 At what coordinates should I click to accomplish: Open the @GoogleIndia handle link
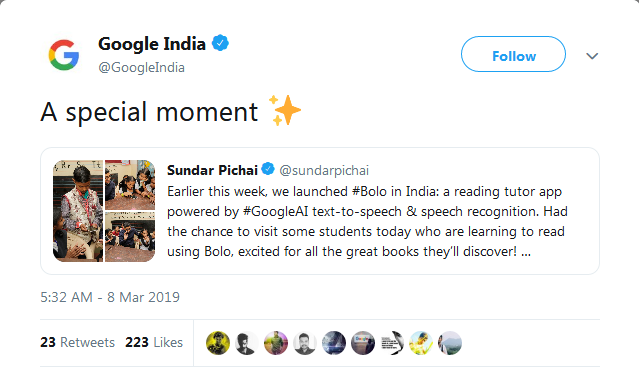[x=141, y=67]
